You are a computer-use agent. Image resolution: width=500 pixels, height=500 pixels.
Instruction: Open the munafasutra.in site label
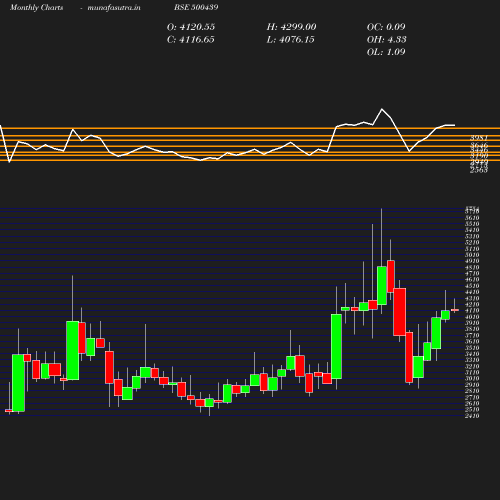click(x=114, y=8)
